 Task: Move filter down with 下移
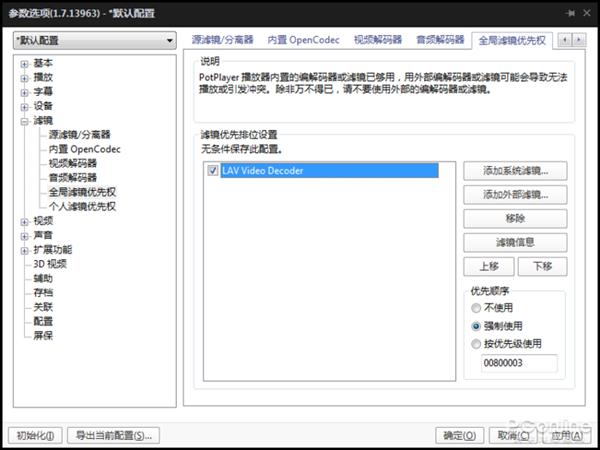(x=542, y=266)
